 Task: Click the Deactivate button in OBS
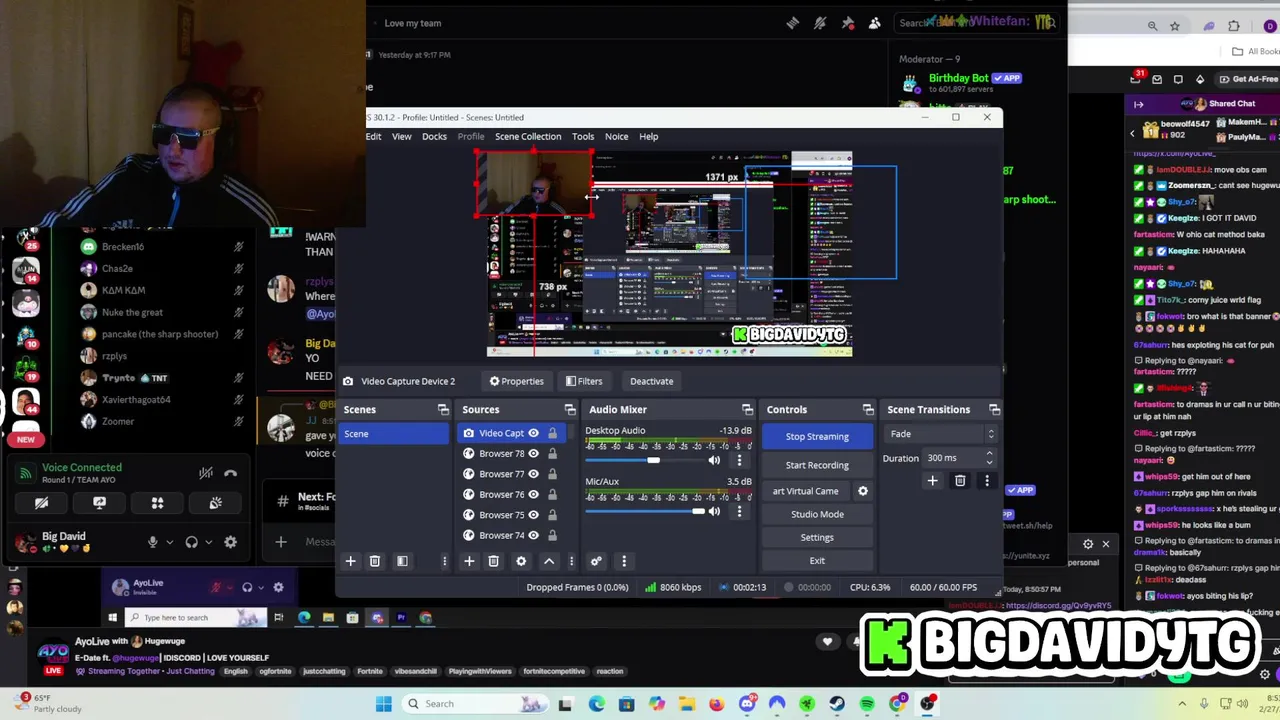tap(651, 381)
